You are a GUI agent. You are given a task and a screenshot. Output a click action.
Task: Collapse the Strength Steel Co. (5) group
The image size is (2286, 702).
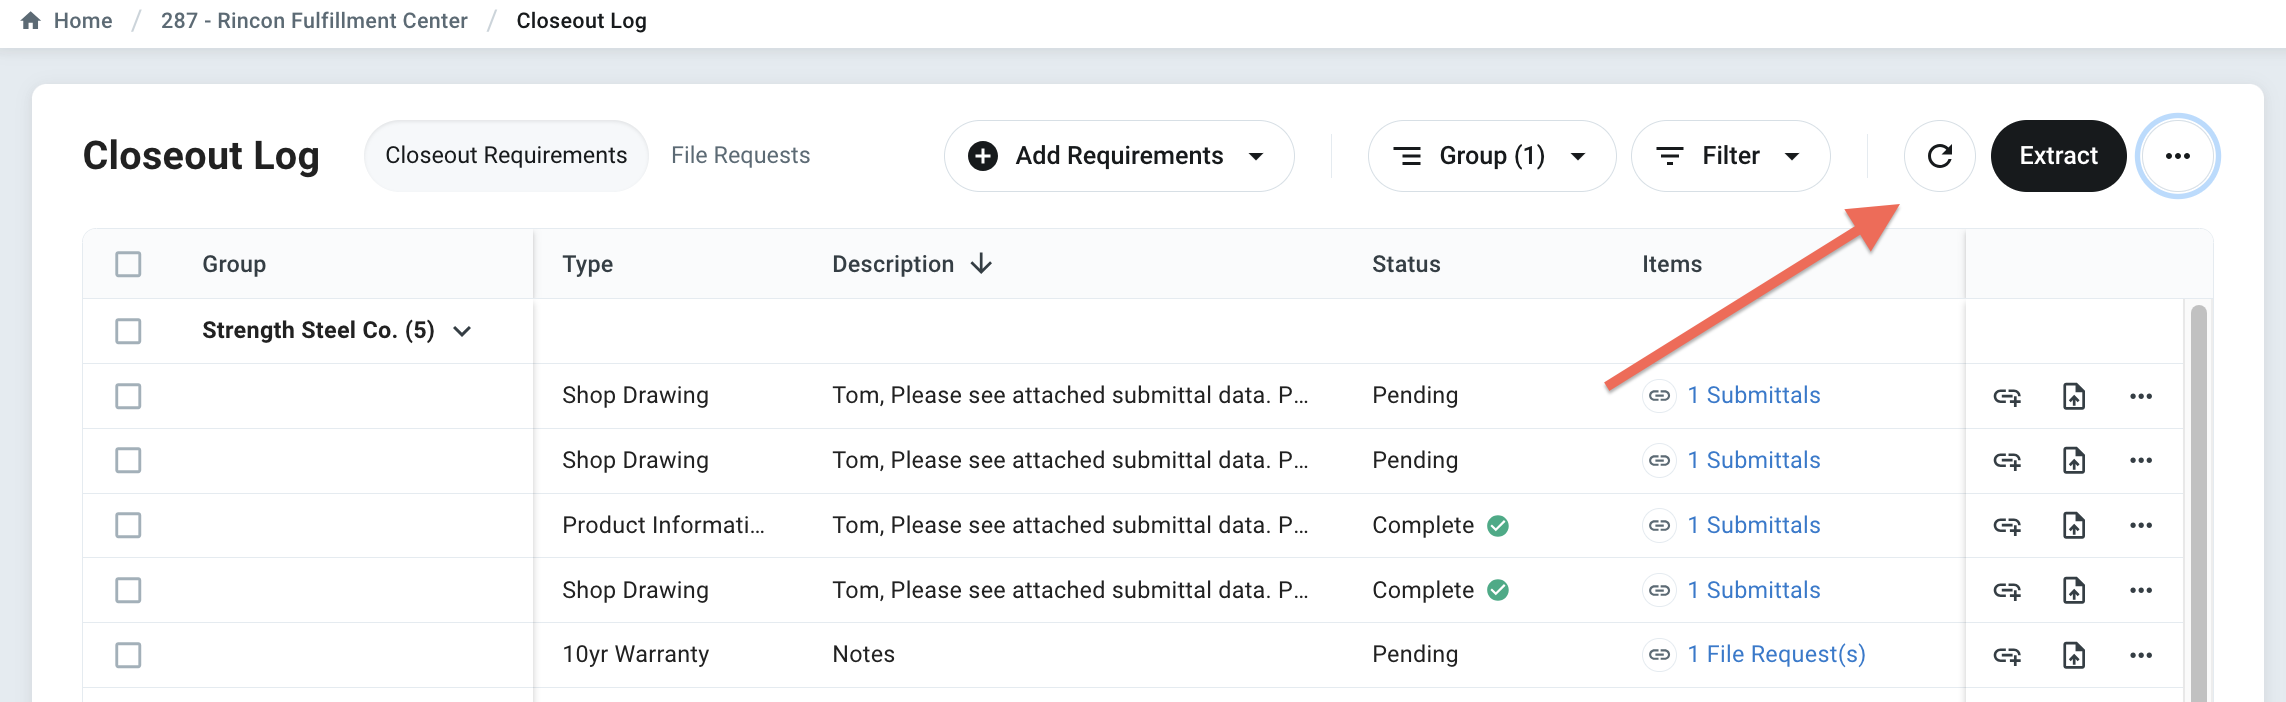(x=462, y=331)
